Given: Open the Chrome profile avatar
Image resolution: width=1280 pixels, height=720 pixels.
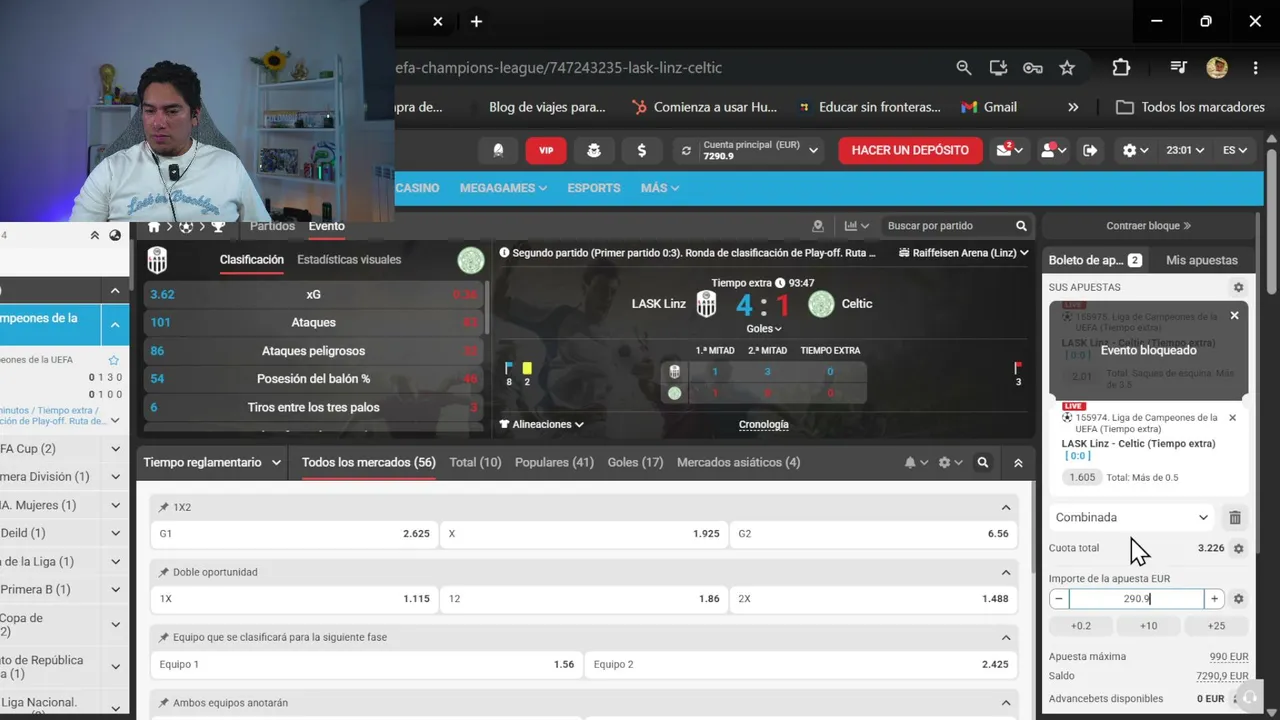Looking at the screenshot, I should (x=1217, y=68).
